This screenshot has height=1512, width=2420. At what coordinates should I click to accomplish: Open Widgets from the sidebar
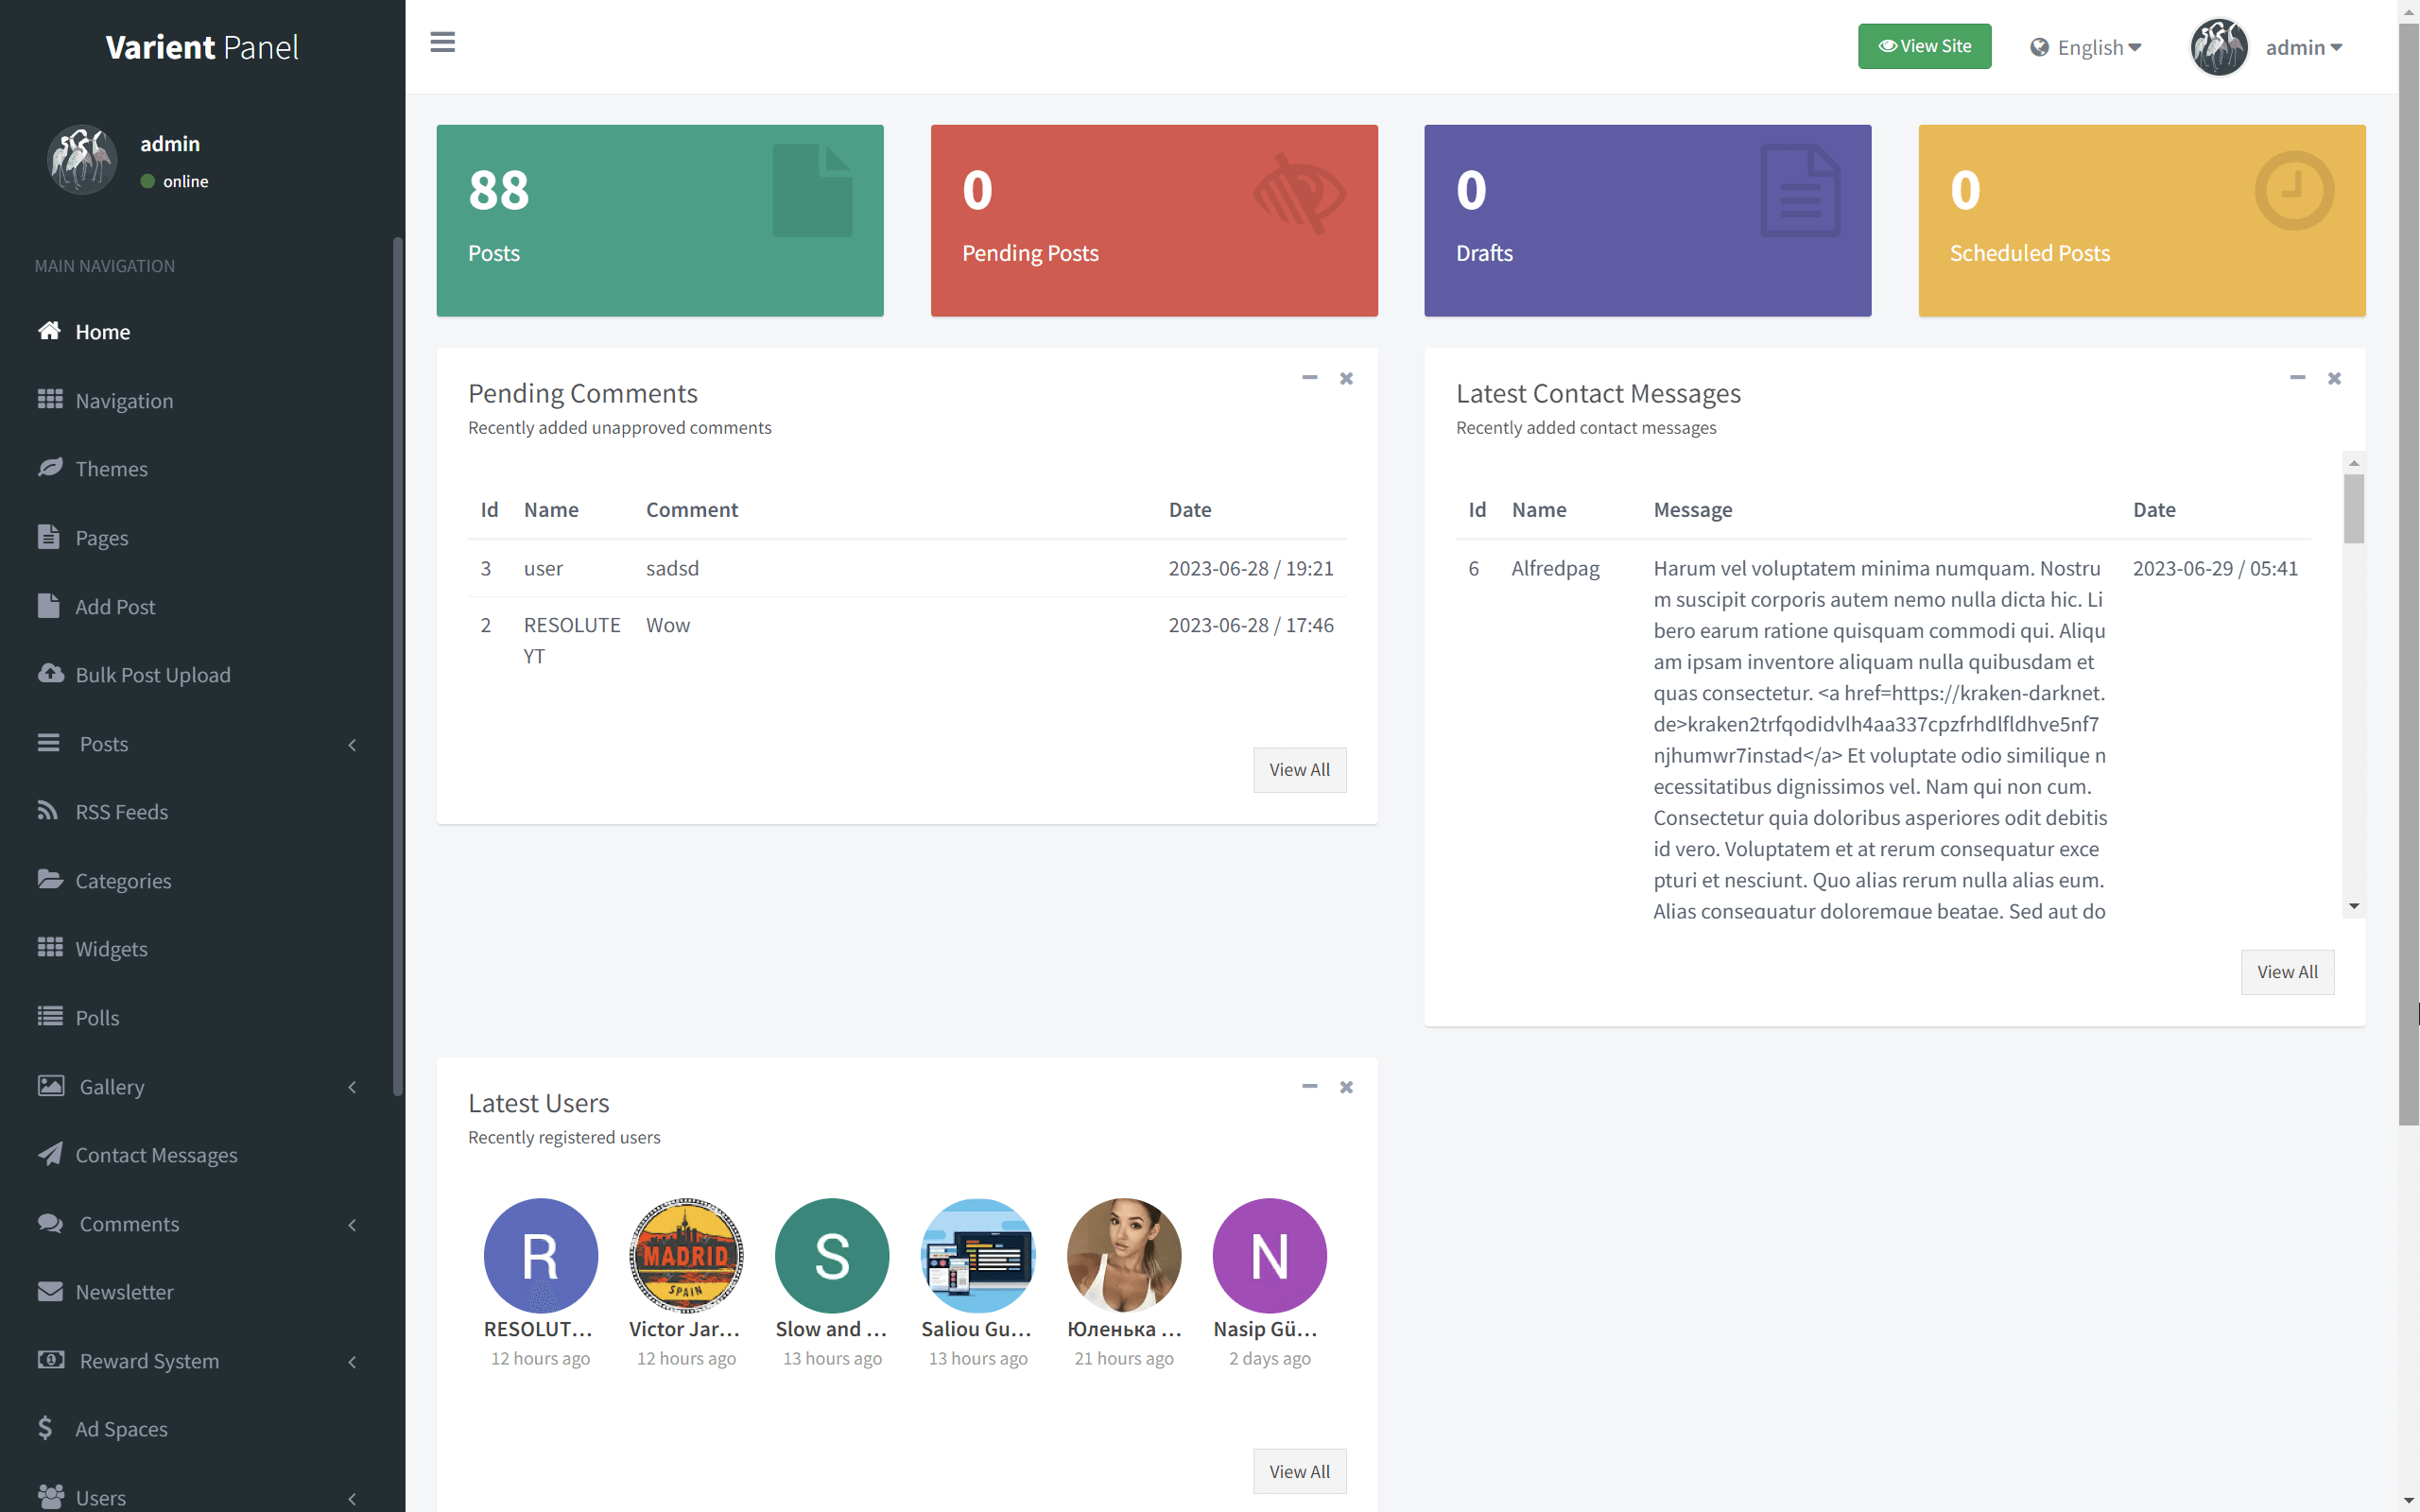click(112, 948)
